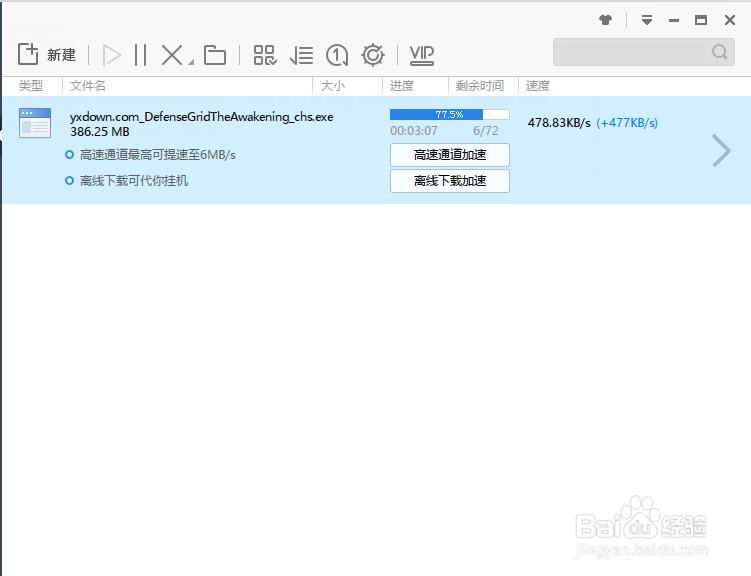This screenshot has width=751, height=576.
Task: Pause the download with the pause icon
Action: 140,55
